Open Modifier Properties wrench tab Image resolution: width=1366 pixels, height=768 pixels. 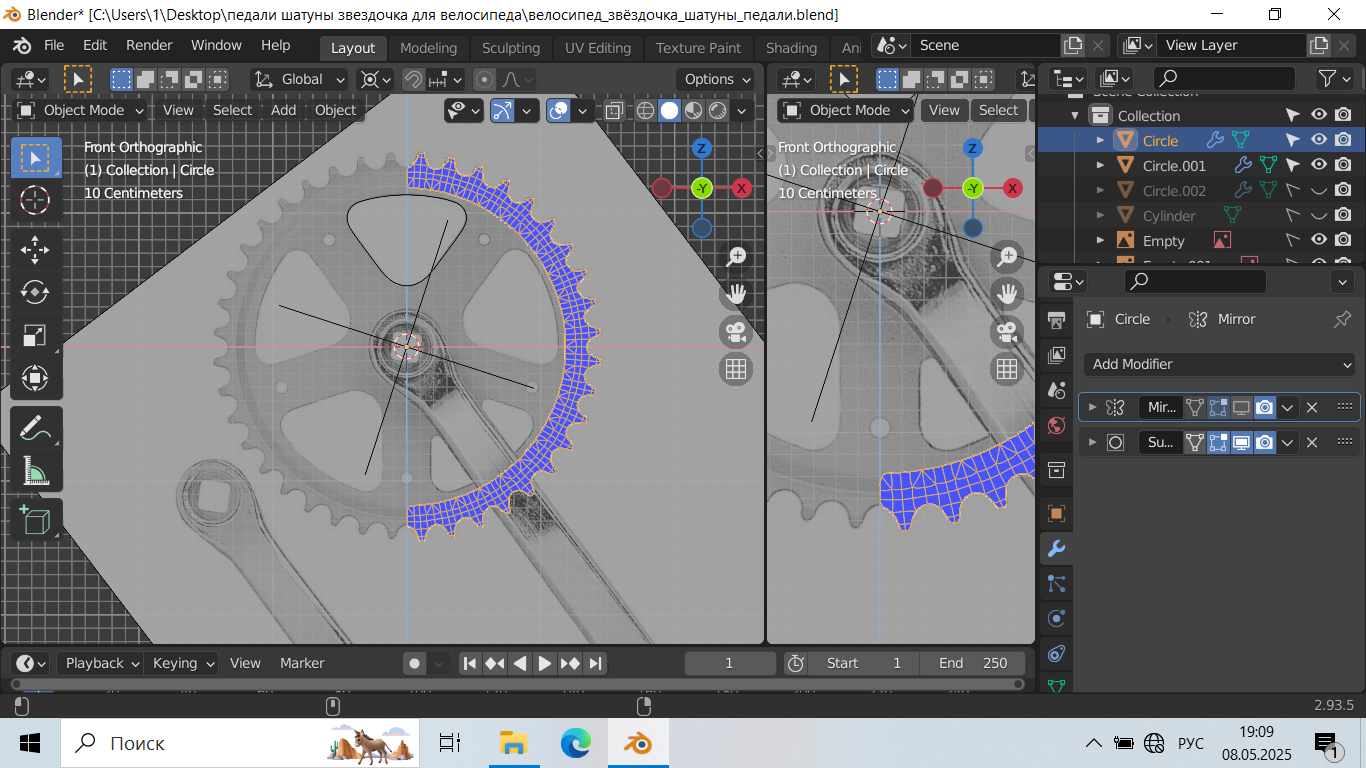[x=1056, y=548]
